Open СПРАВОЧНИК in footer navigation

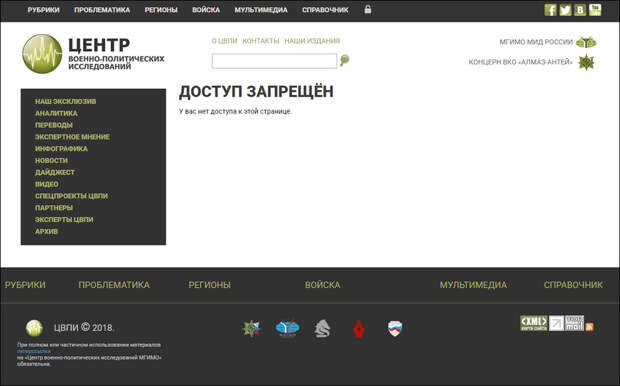click(573, 285)
